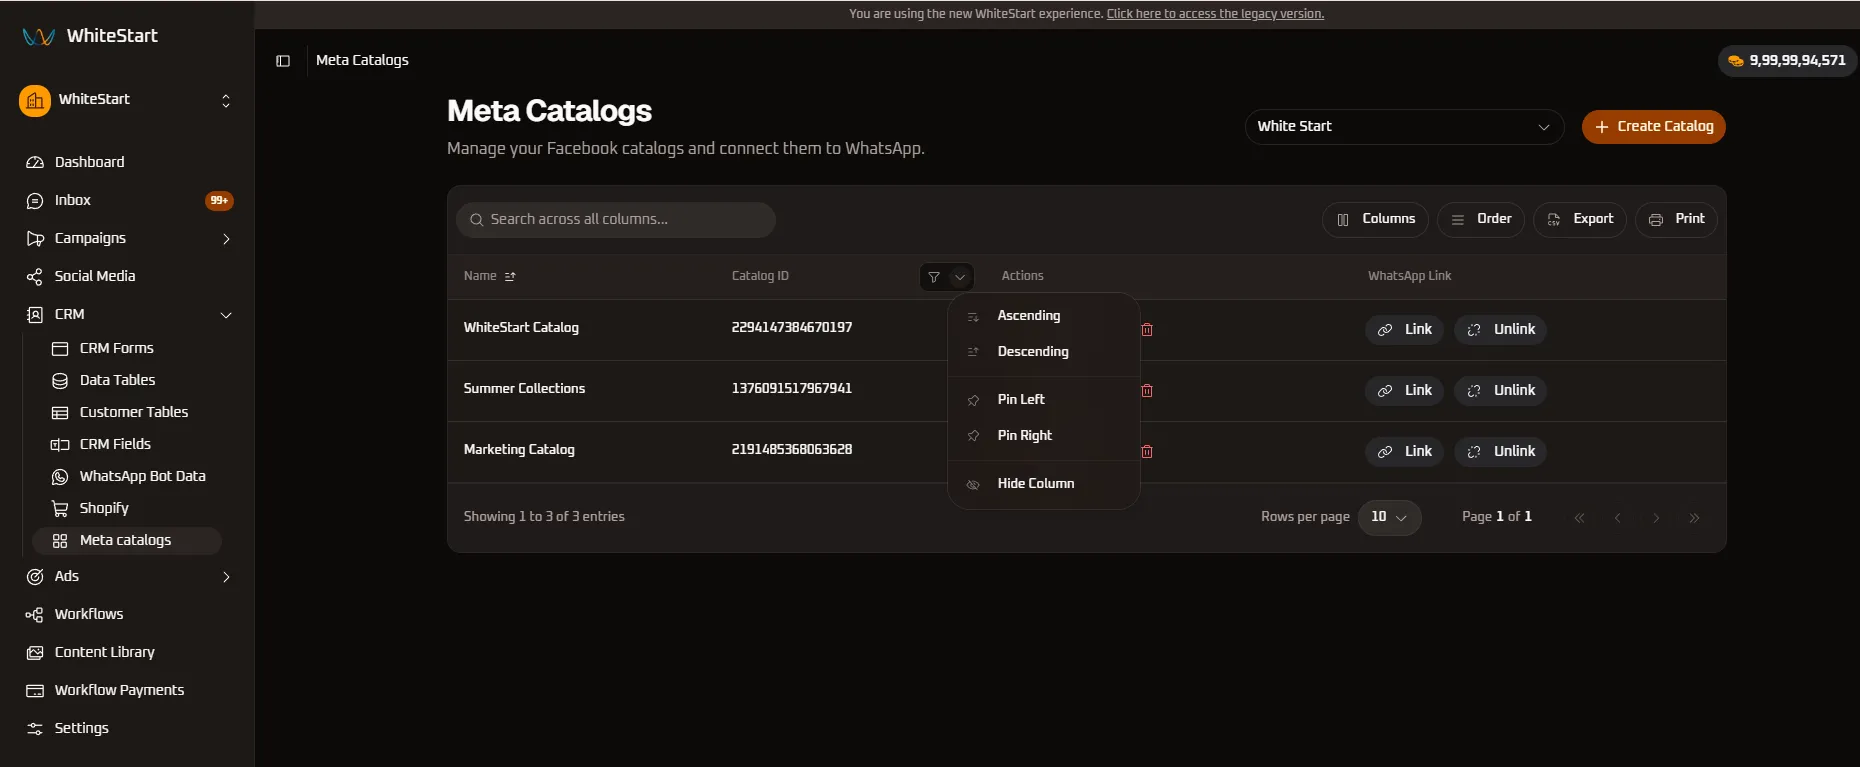
Task: Delete the WhiteStart Catalog row
Action: click(1147, 329)
